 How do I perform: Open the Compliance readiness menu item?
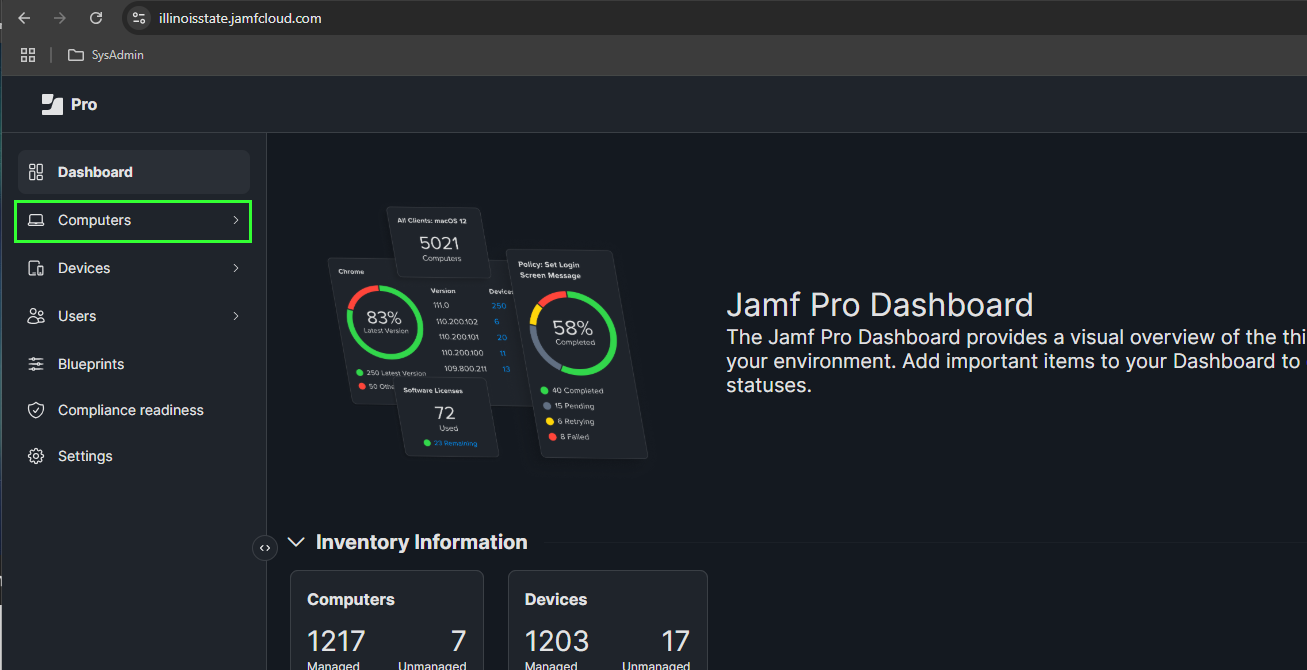pos(130,410)
